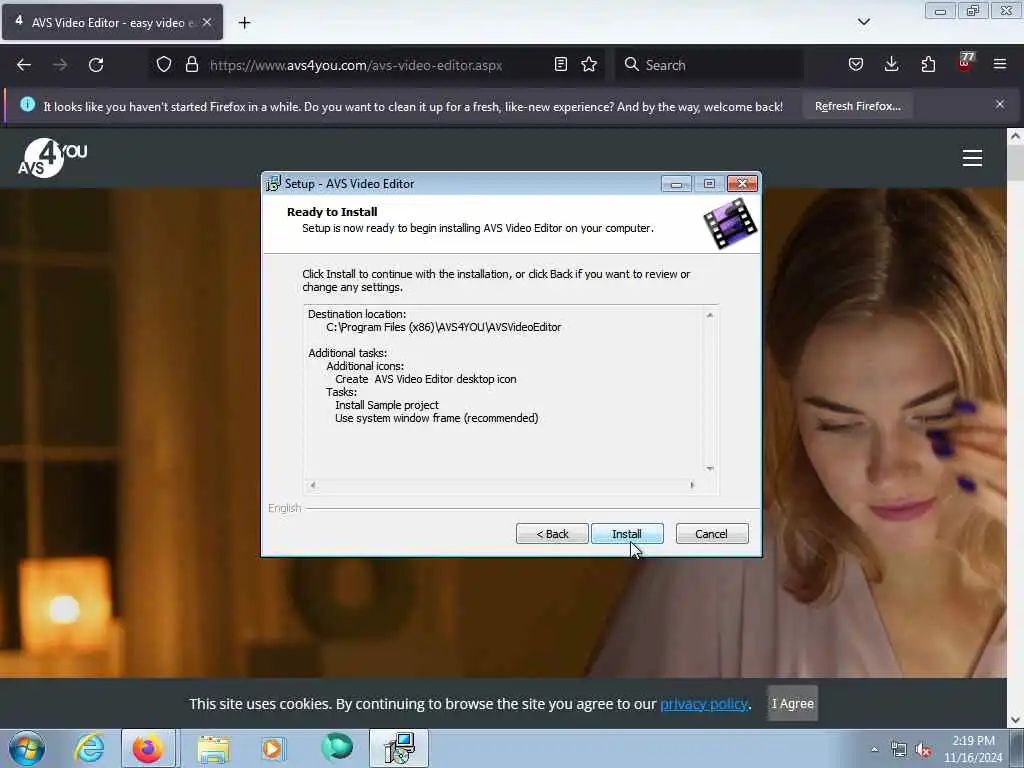Open File Explorer from taskbar
Screen dimensions: 1024x768
coord(213,748)
